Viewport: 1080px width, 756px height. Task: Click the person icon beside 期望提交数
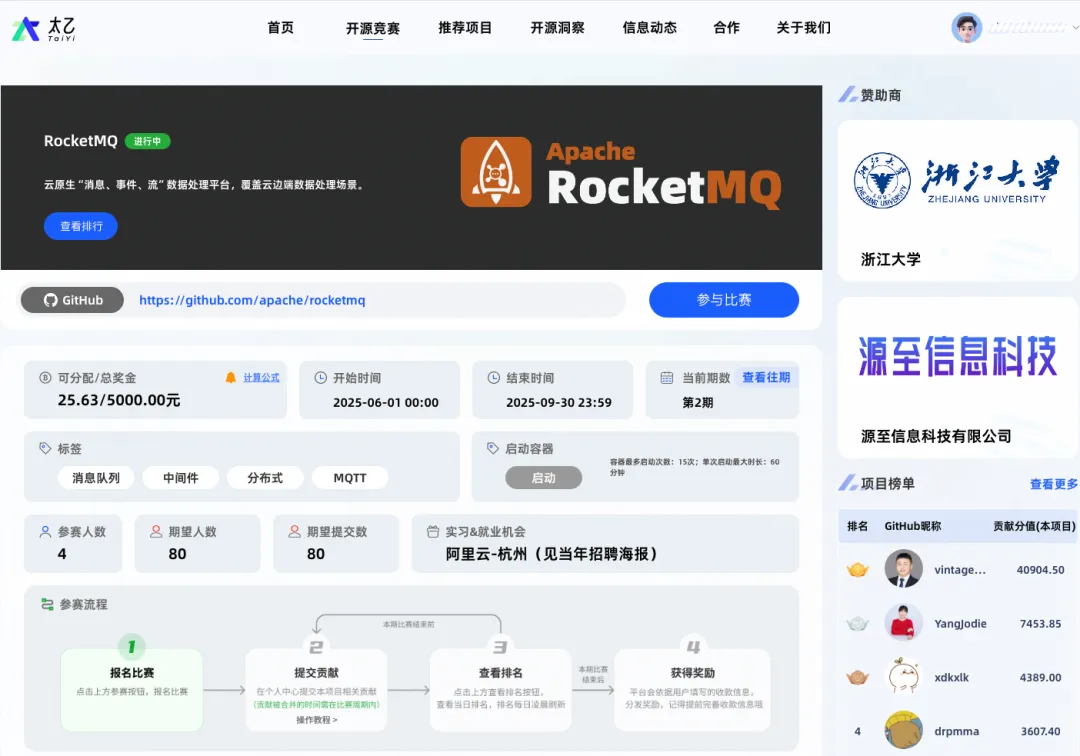pos(295,532)
